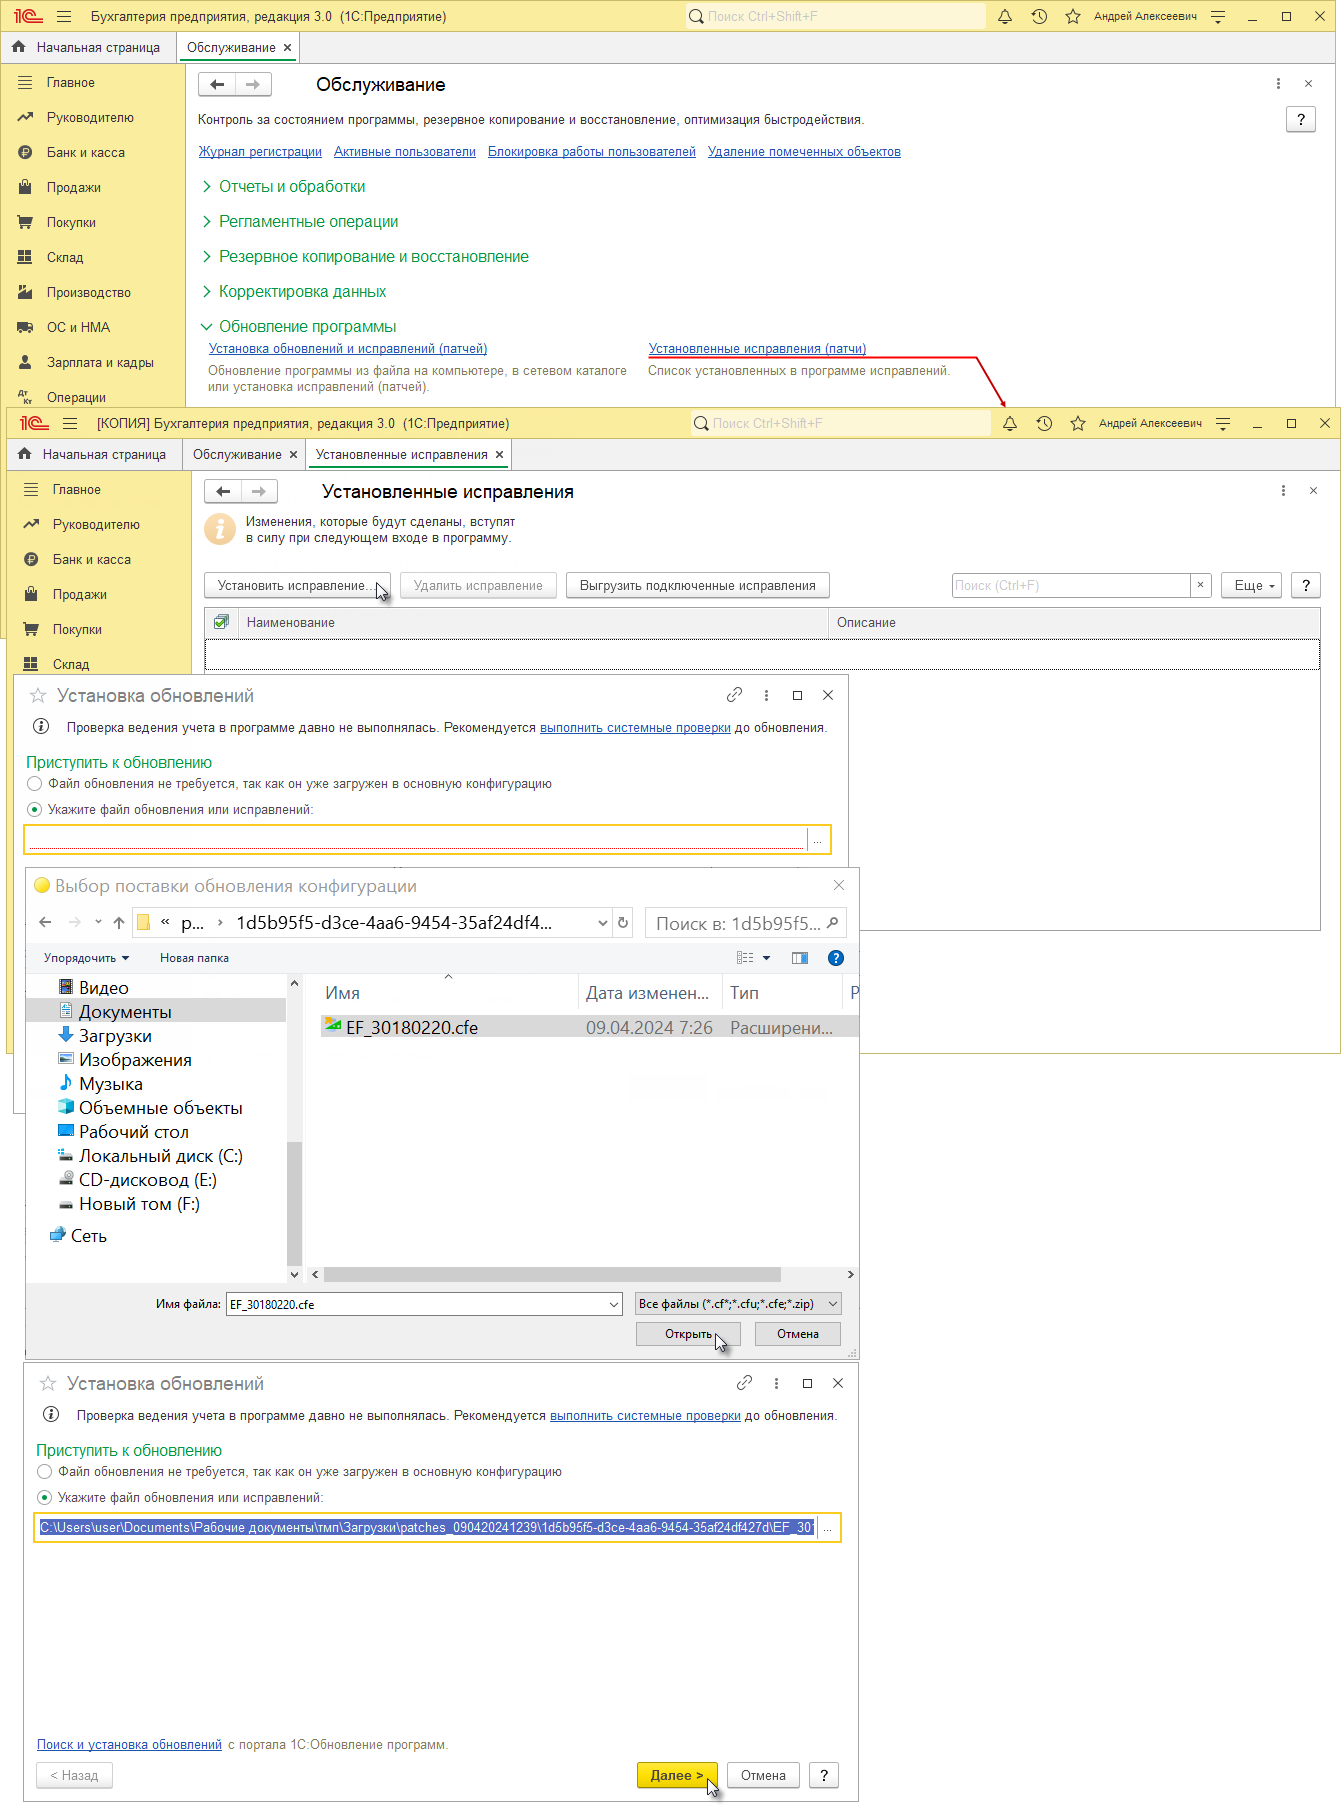Go back in the file selection dialog
1343x1805 pixels.
tap(45, 922)
